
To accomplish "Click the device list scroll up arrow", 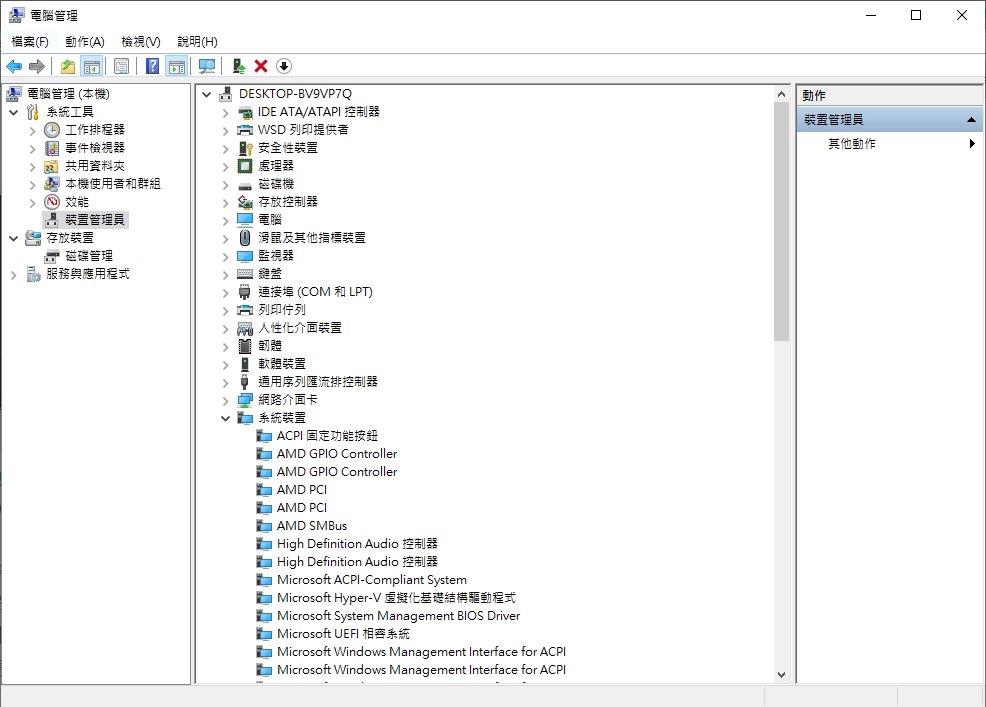I will click(781, 94).
